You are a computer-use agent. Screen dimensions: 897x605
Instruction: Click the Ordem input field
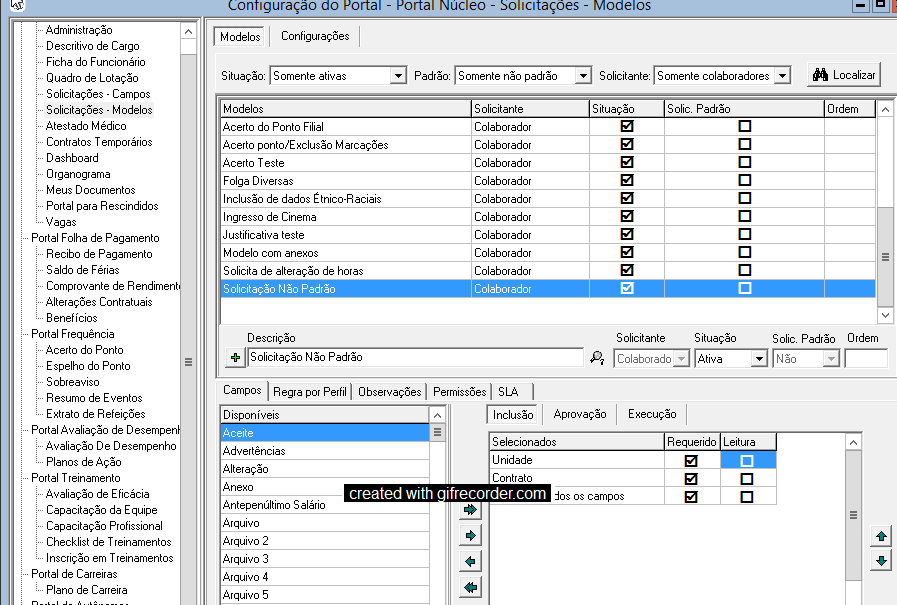[865, 358]
